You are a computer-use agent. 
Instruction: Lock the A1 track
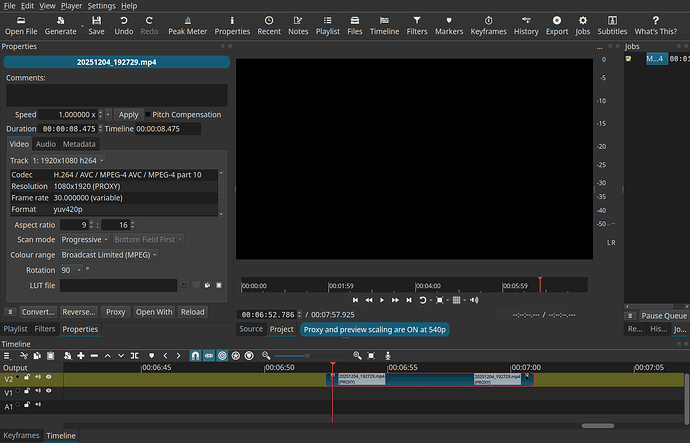tap(27, 405)
